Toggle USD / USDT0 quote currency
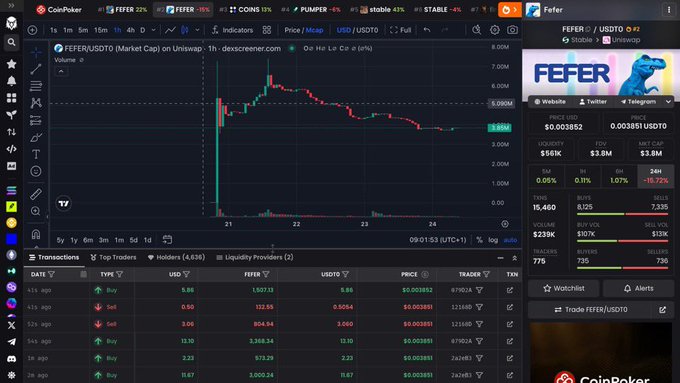This screenshot has height=383, width=680. 357,30
